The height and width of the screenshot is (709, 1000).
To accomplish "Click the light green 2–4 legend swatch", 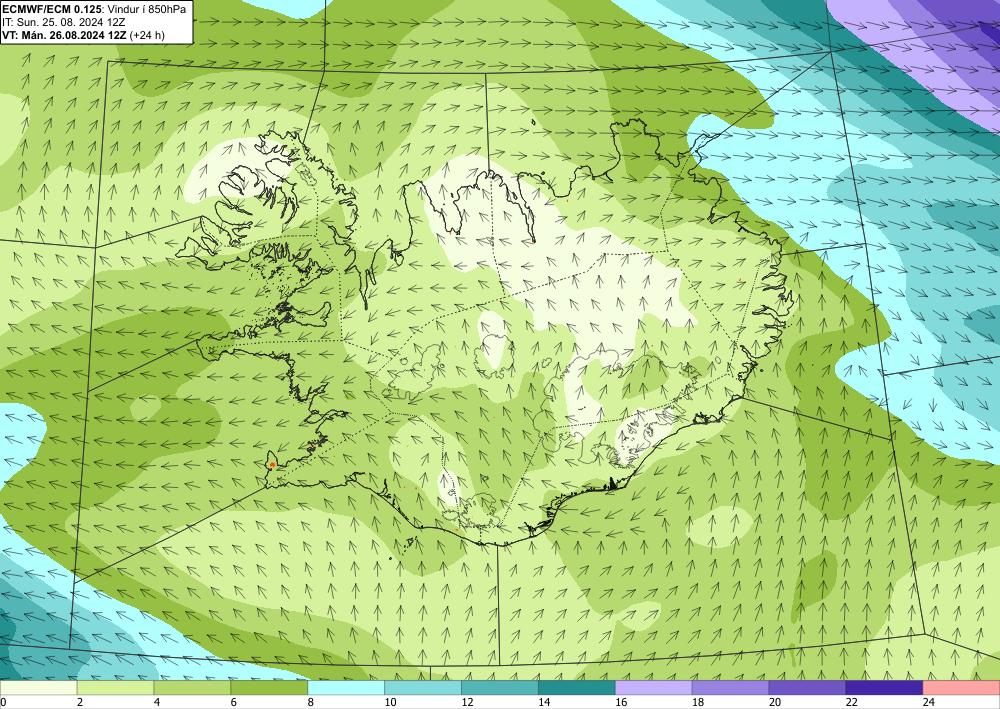I will tap(115, 688).
